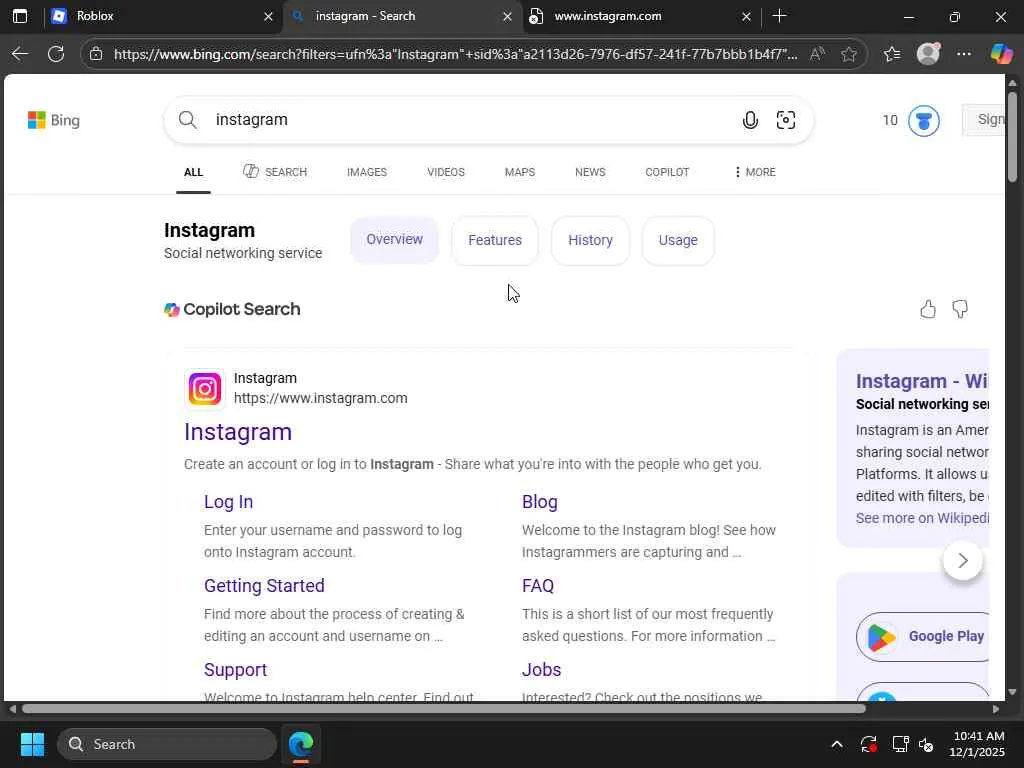Select the Features pill

[495, 240]
